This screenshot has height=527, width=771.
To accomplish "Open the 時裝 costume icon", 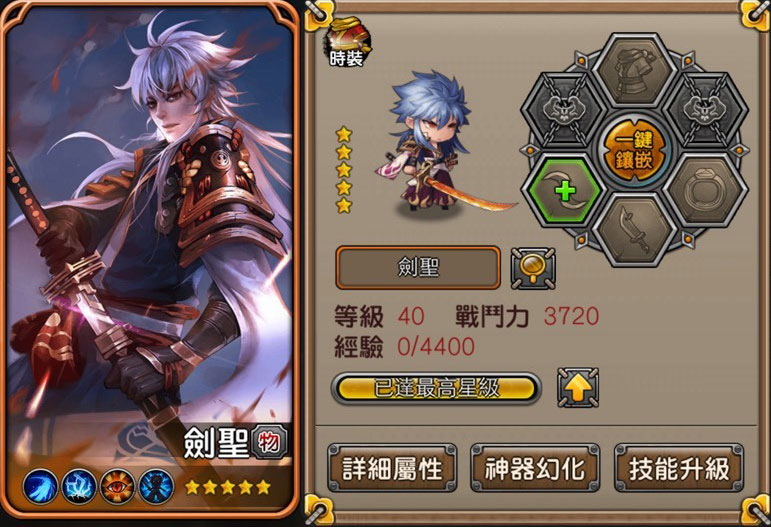I will tap(347, 42).
